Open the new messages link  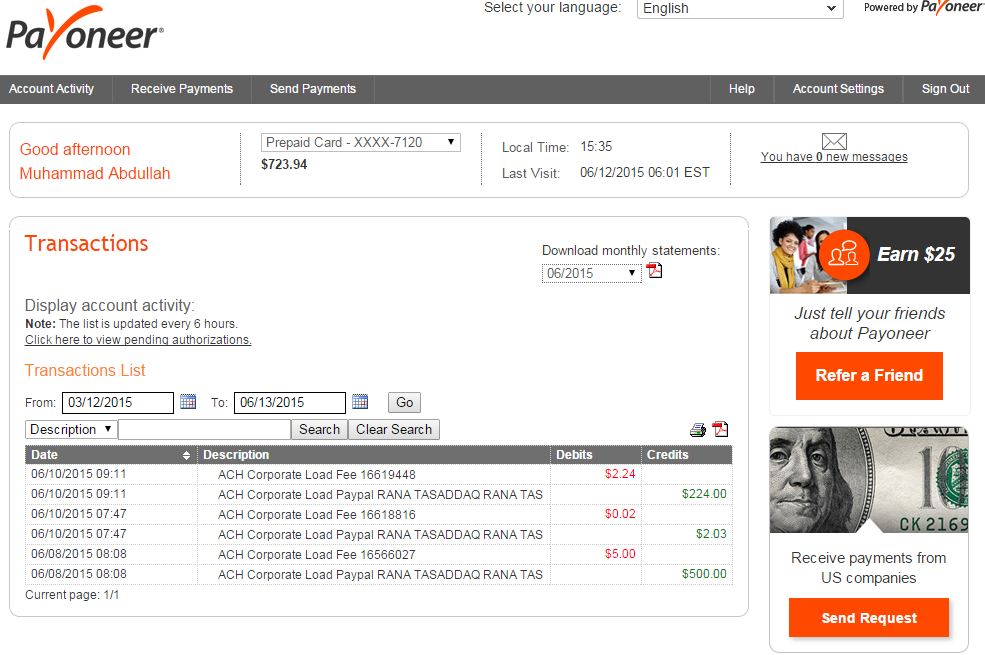coord(834,157)
